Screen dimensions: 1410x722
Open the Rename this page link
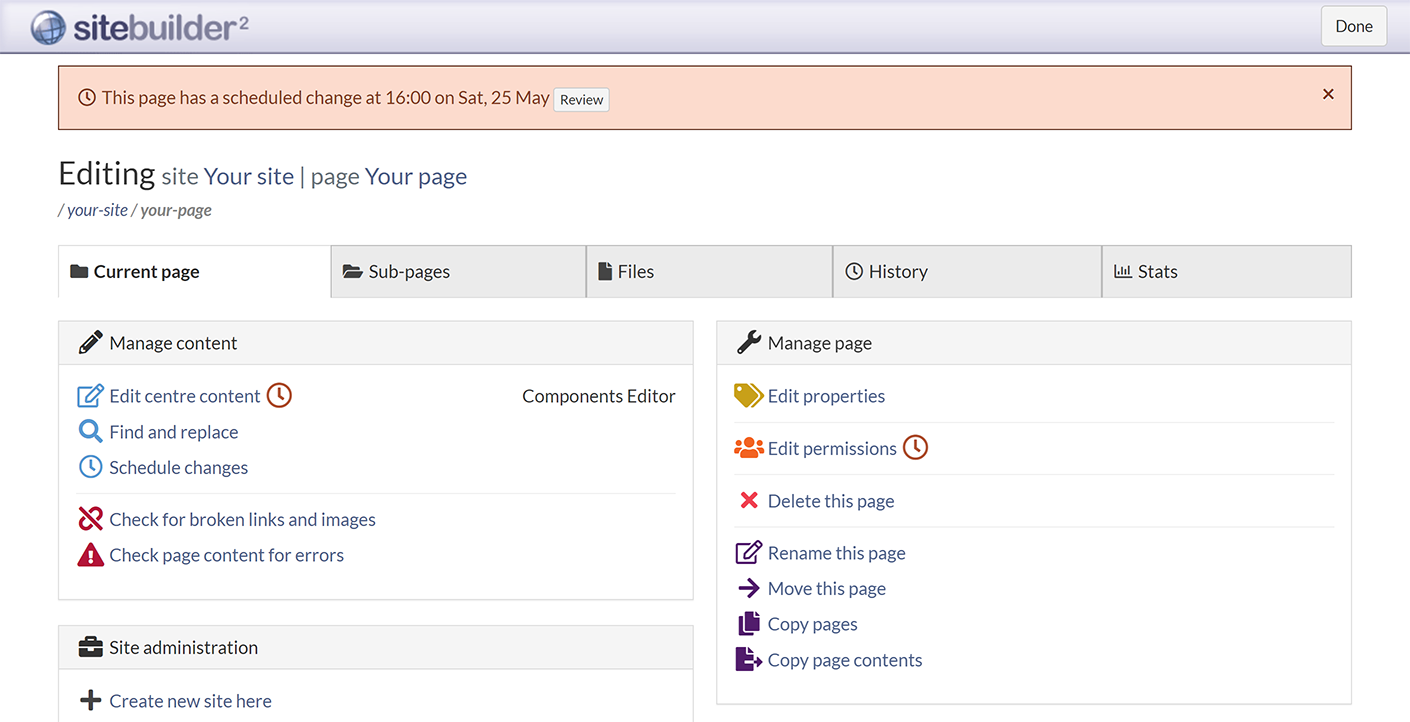coord(836,553)
